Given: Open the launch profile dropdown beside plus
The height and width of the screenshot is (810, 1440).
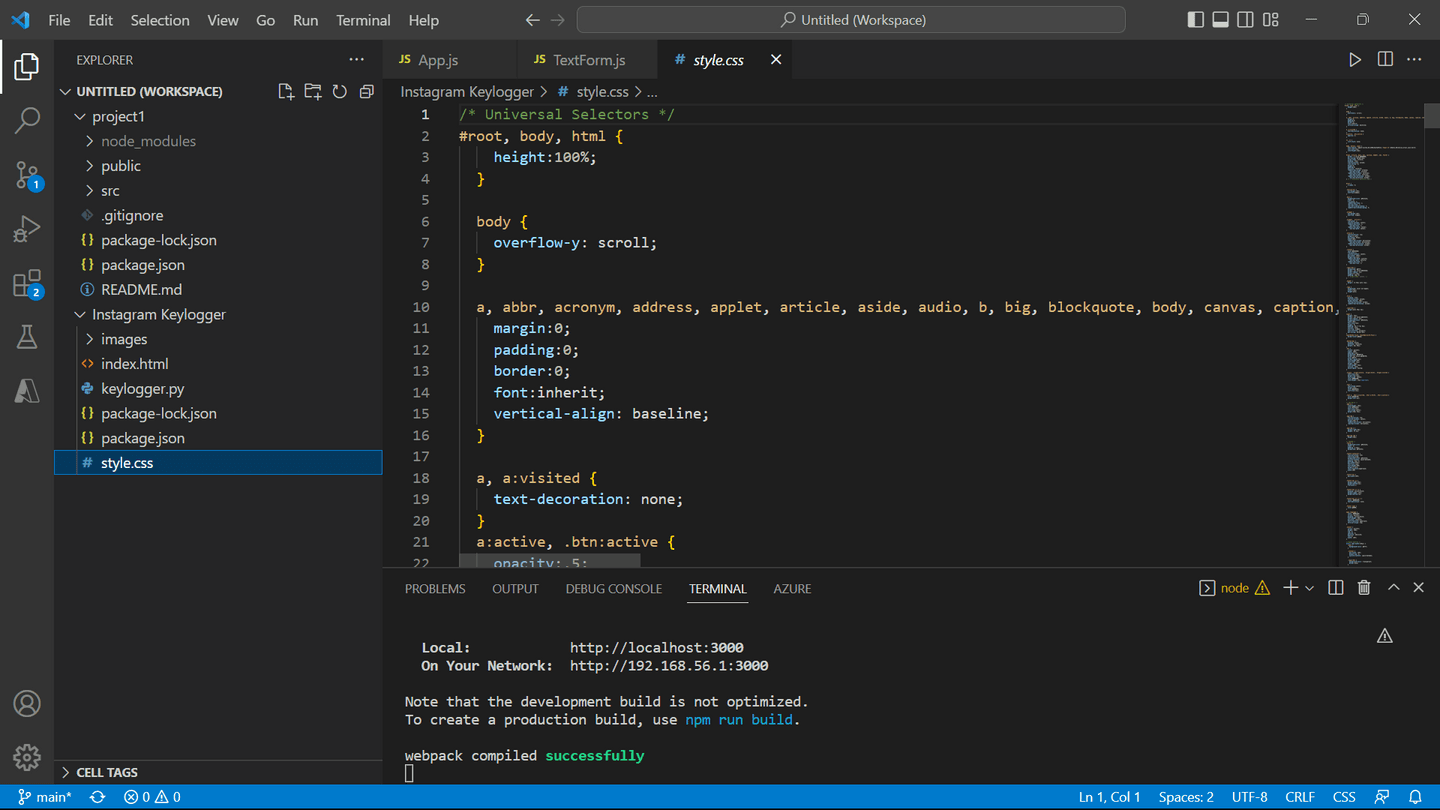Looking at the screenshot, I should tap(1309, 588).
